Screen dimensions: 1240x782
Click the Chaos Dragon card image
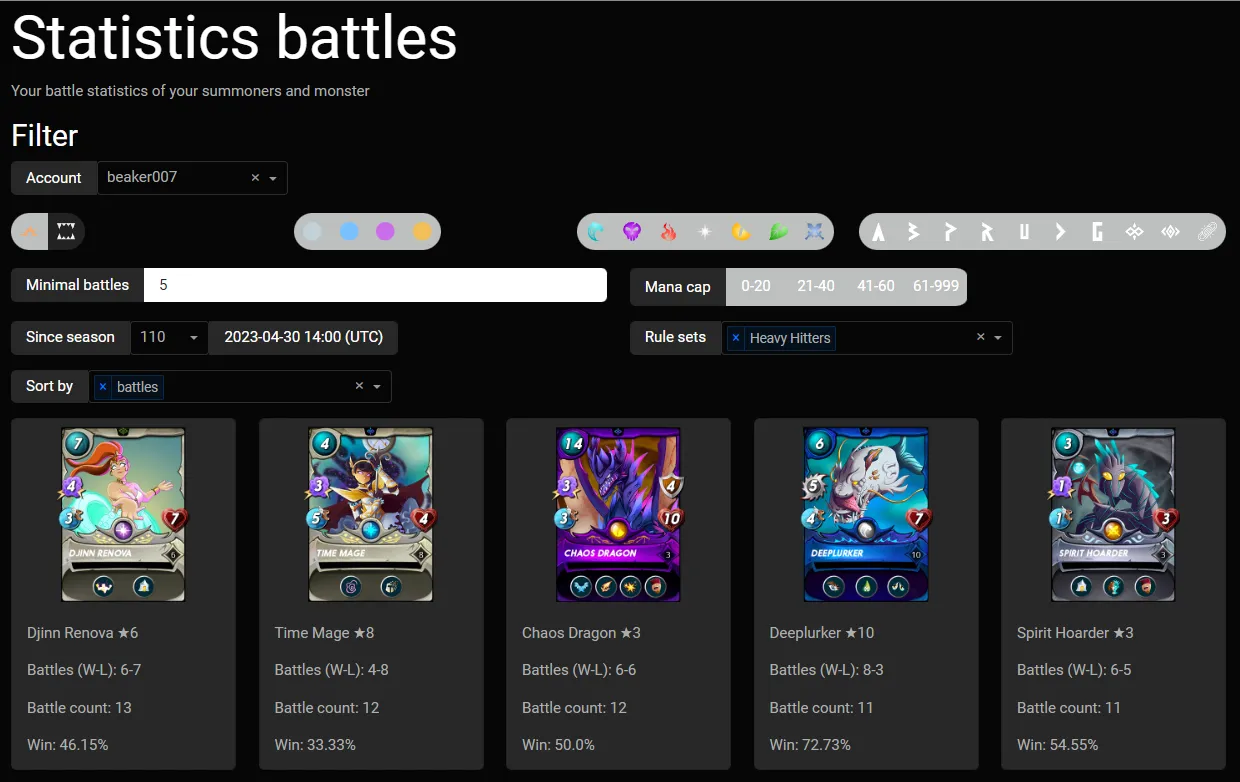[x=618, y=515]
